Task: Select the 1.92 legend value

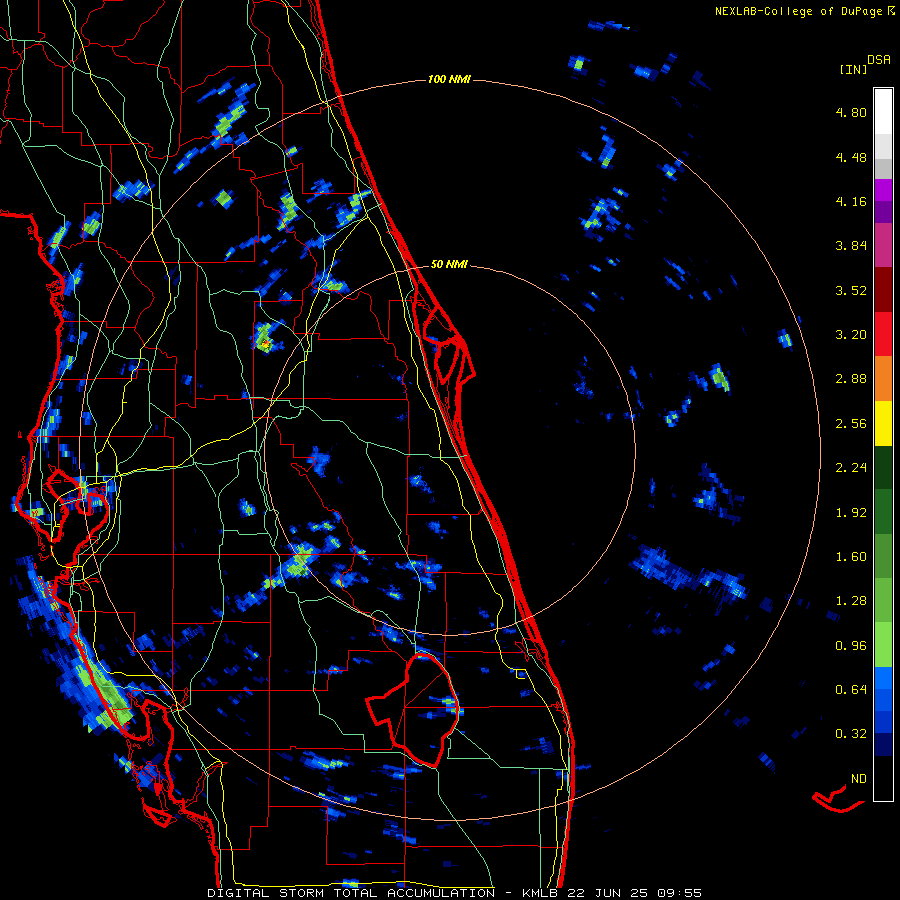Action: pyautogui.click(x=851, y=513)
